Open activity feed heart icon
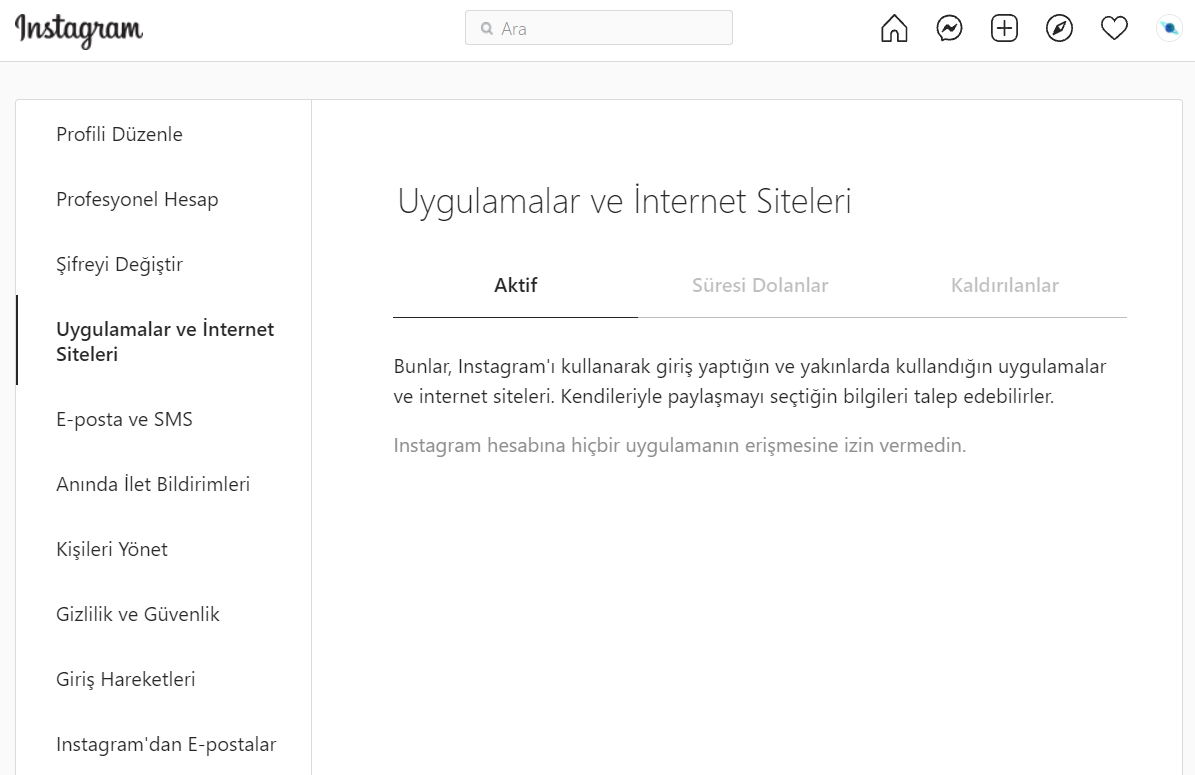 coord(1114,29)
